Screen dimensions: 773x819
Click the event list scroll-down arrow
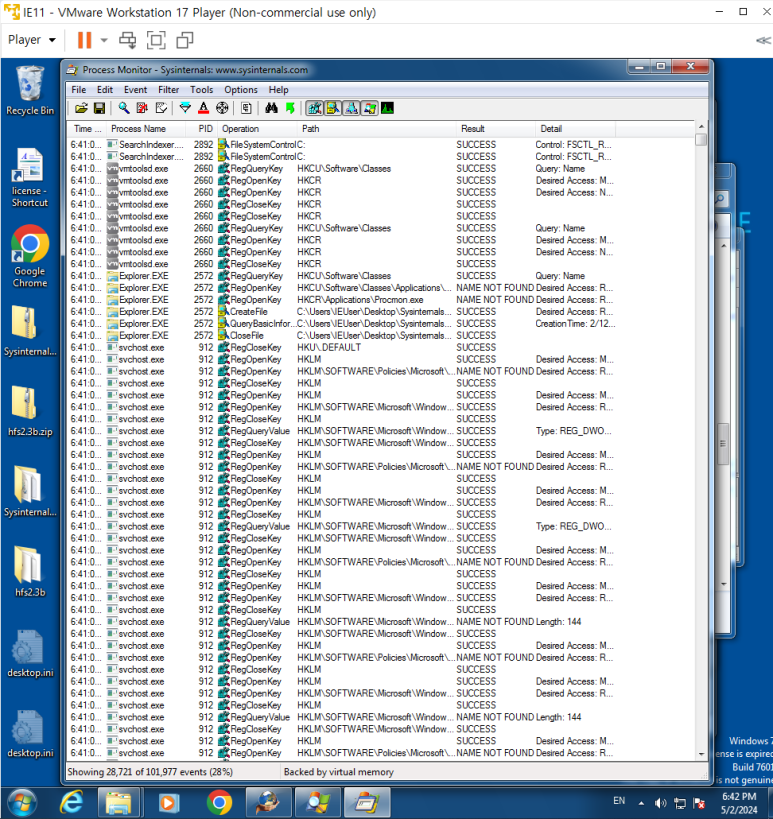pyautogui.click(x=701, y=754)
